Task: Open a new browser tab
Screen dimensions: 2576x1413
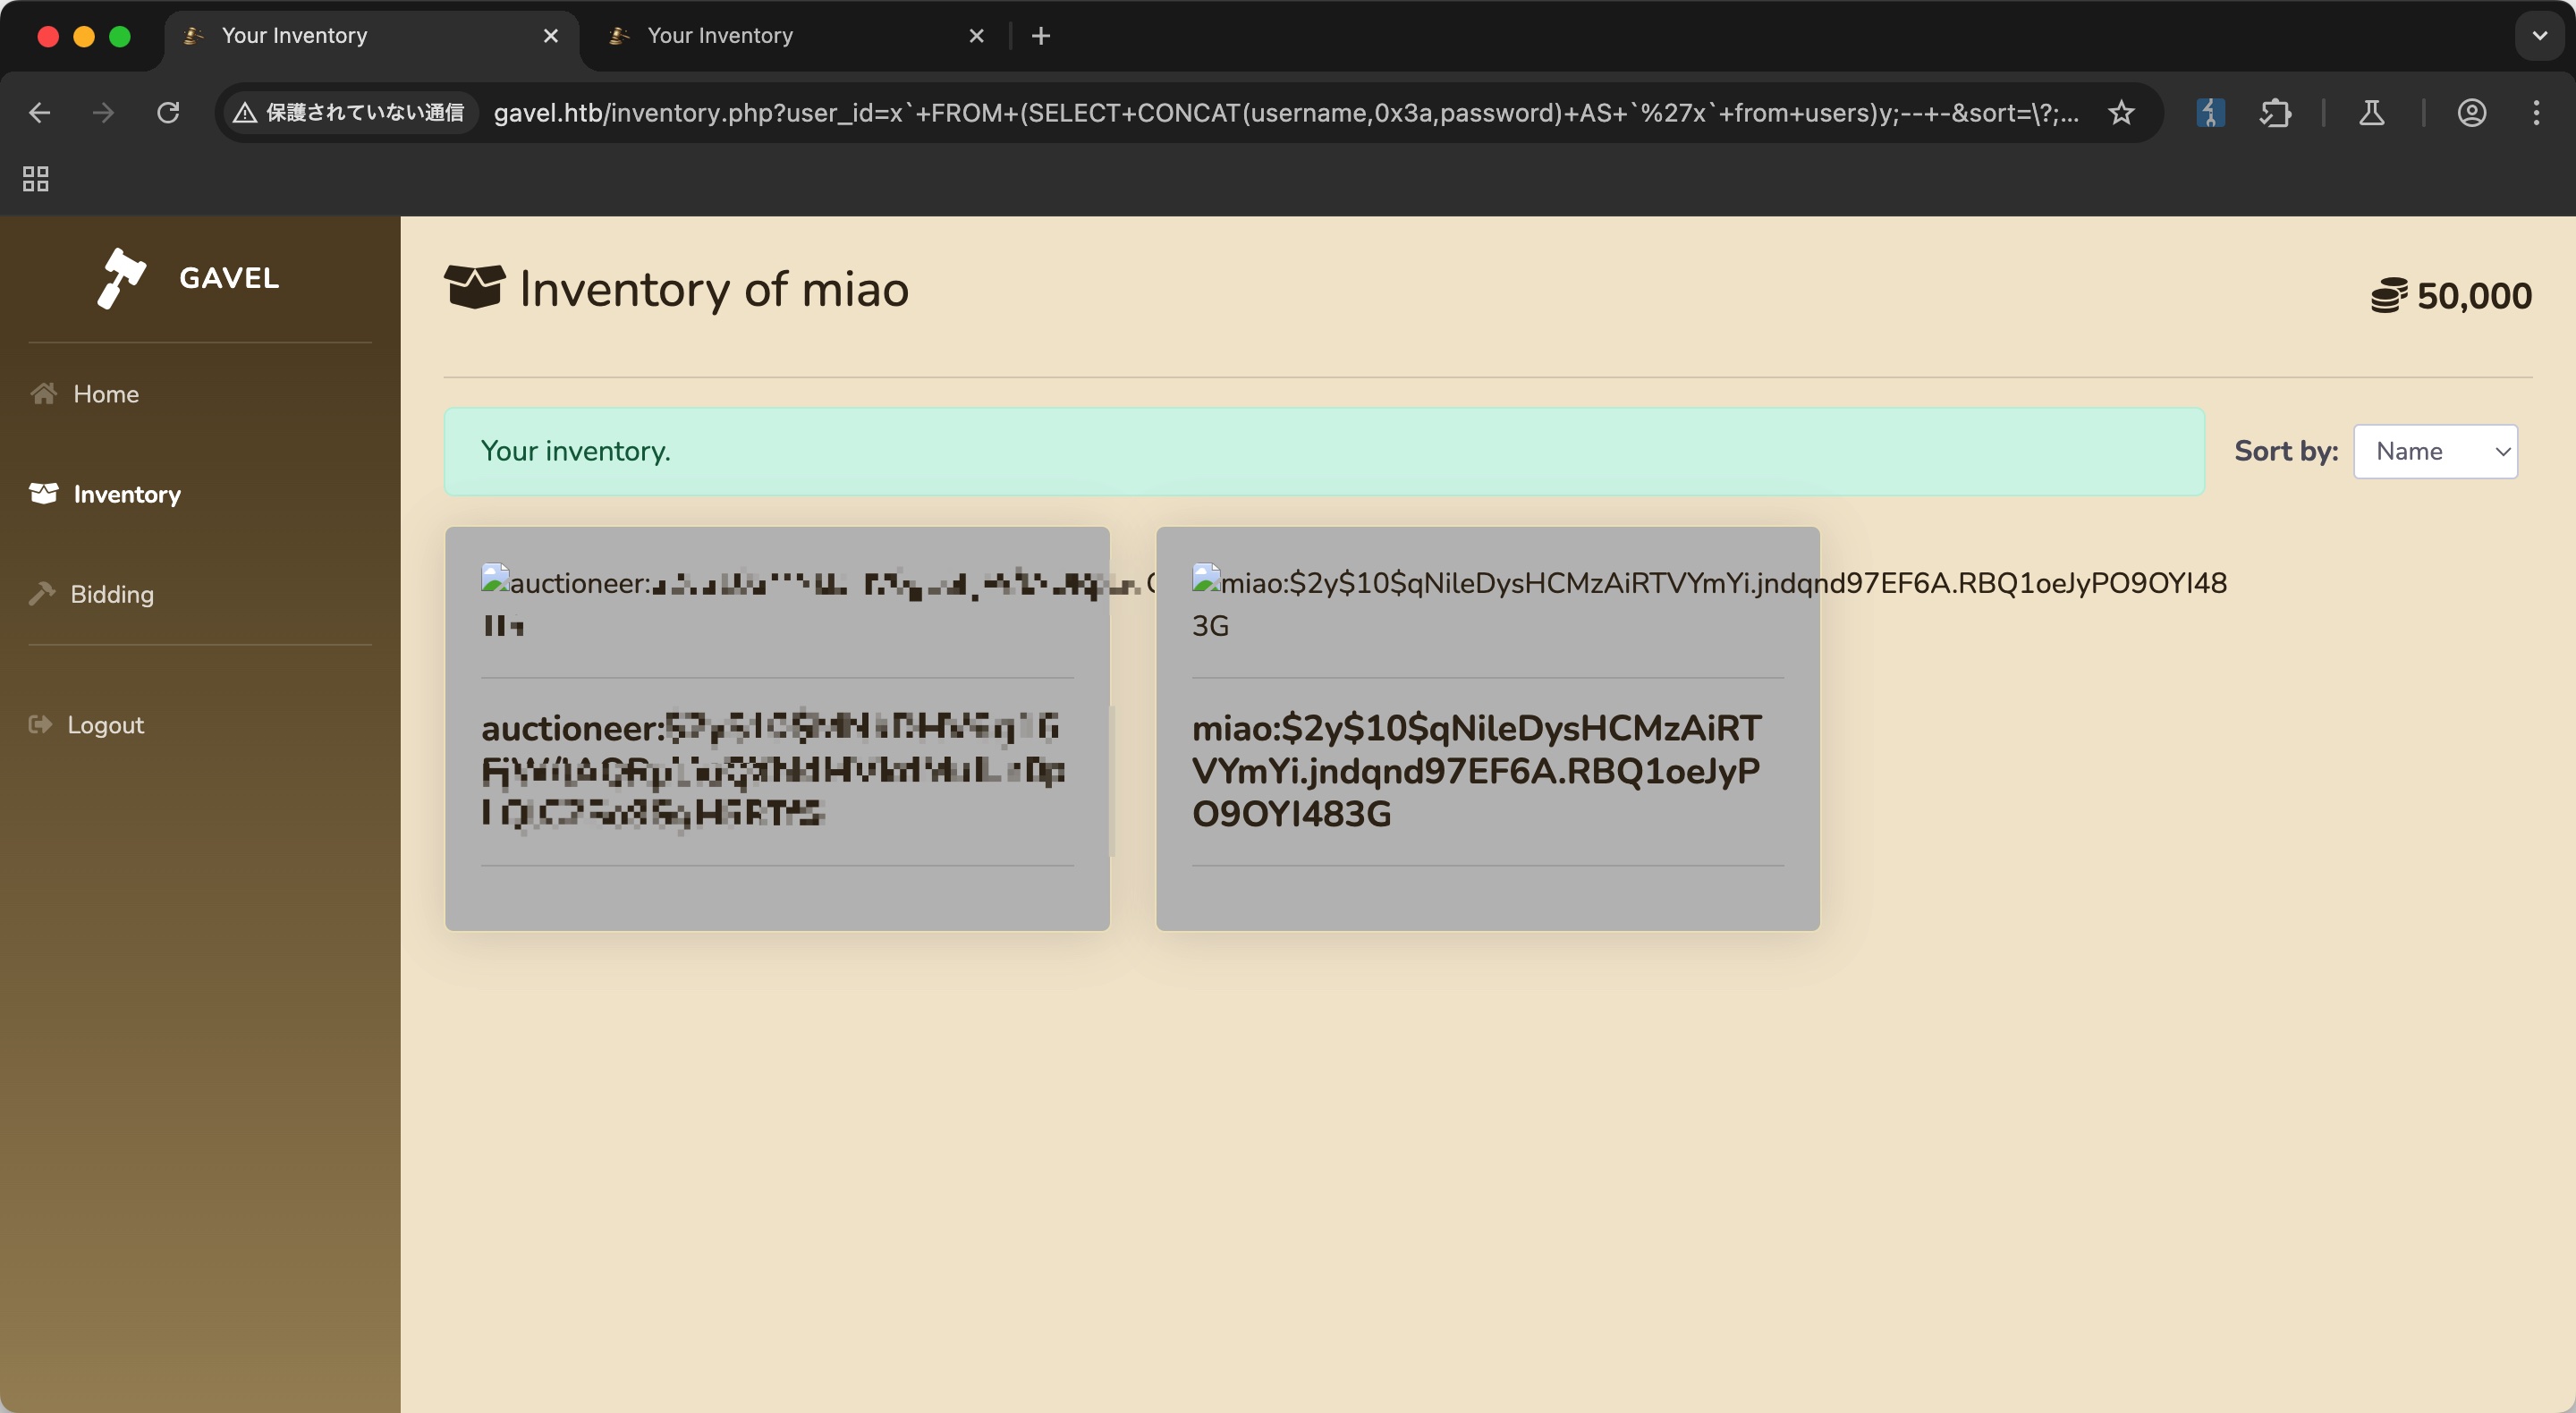Action: [x=1041, y=36]
